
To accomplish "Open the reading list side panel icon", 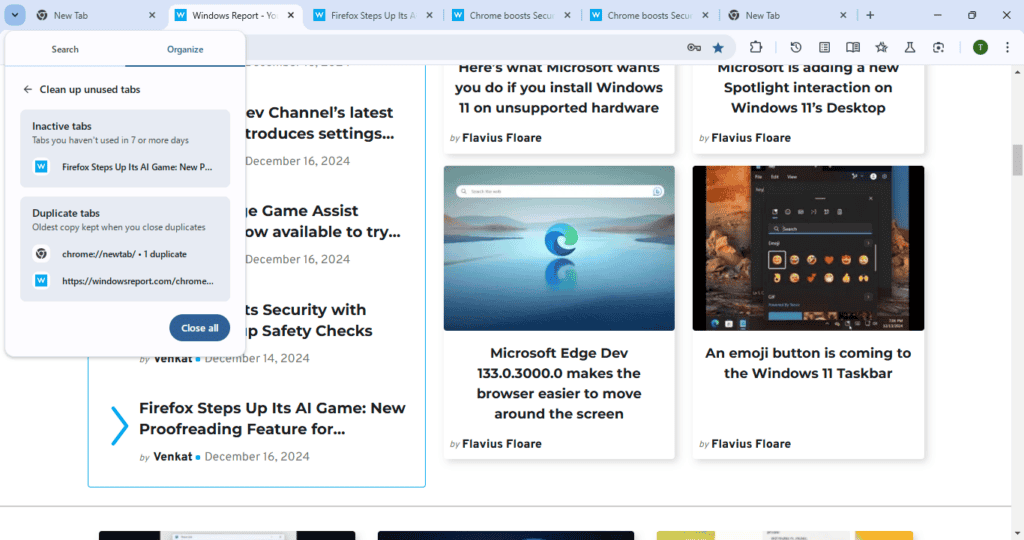I will click(824, 47).
